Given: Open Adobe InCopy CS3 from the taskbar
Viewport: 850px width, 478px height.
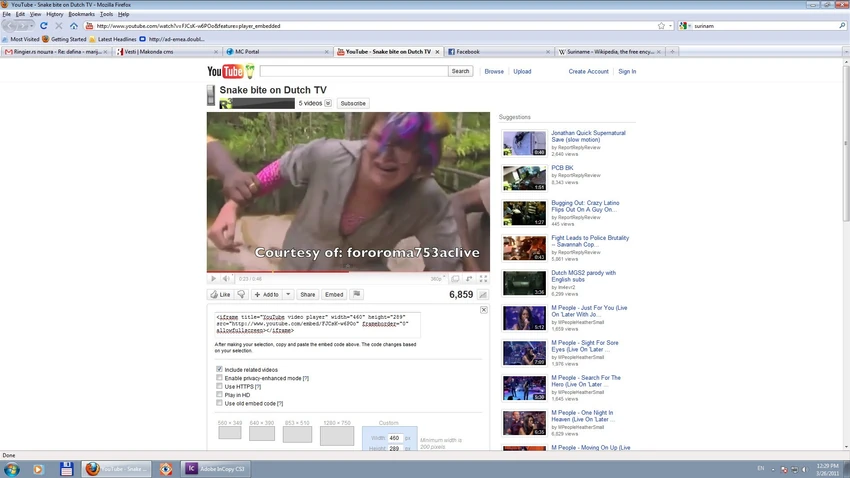Looking at the screenshot, I should pos(215,468).
